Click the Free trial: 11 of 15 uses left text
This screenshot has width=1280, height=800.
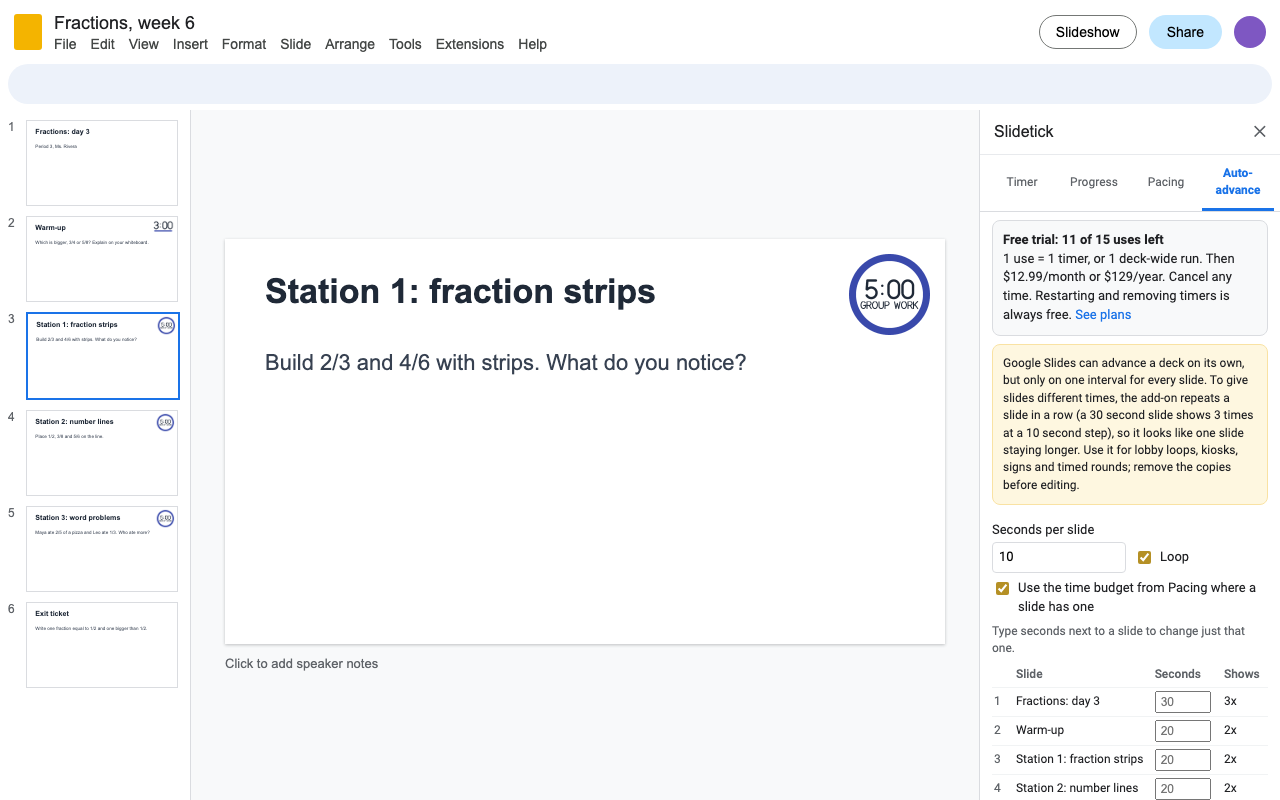[1083, 240]
